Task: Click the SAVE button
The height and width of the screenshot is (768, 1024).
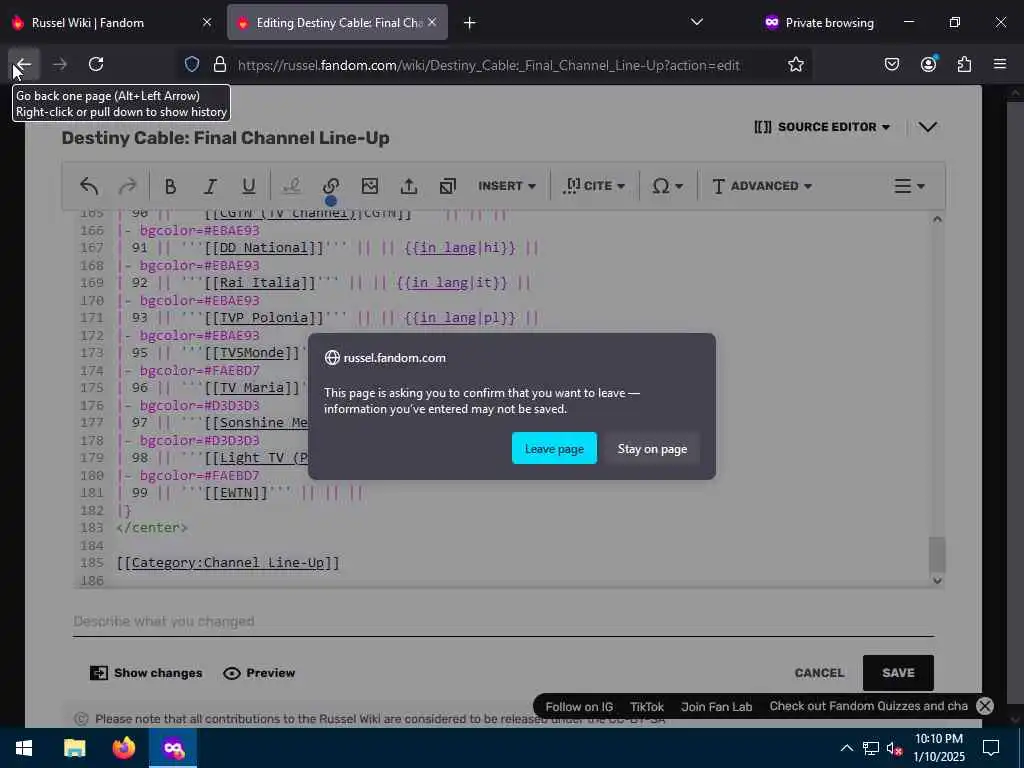Action: pyautogui.click(x=898, y=673)
